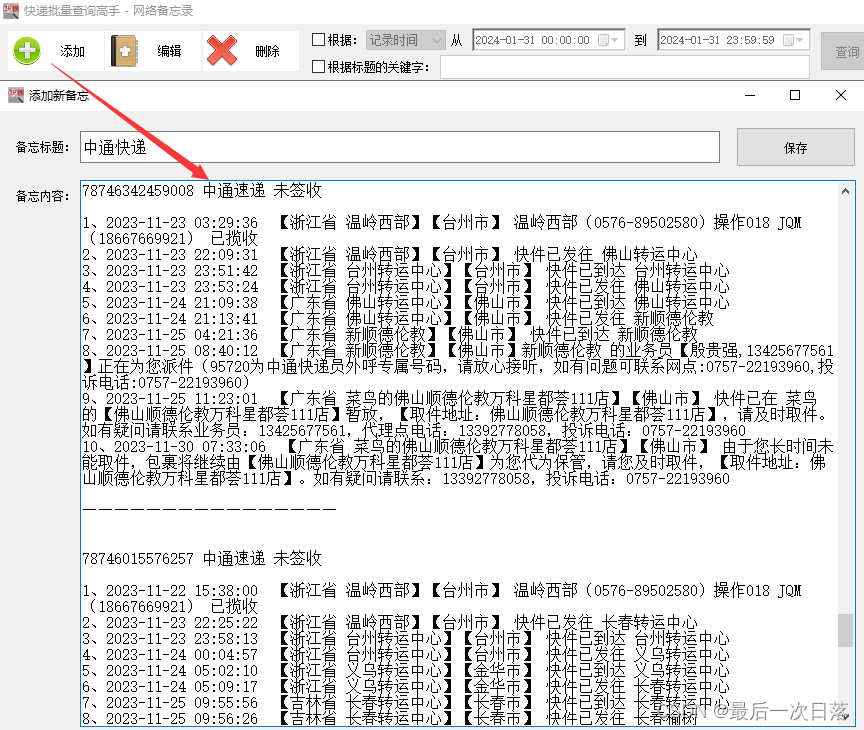Click the notebook Edit icon
This screenshot has width=864, height=730.
click(124, 51)
